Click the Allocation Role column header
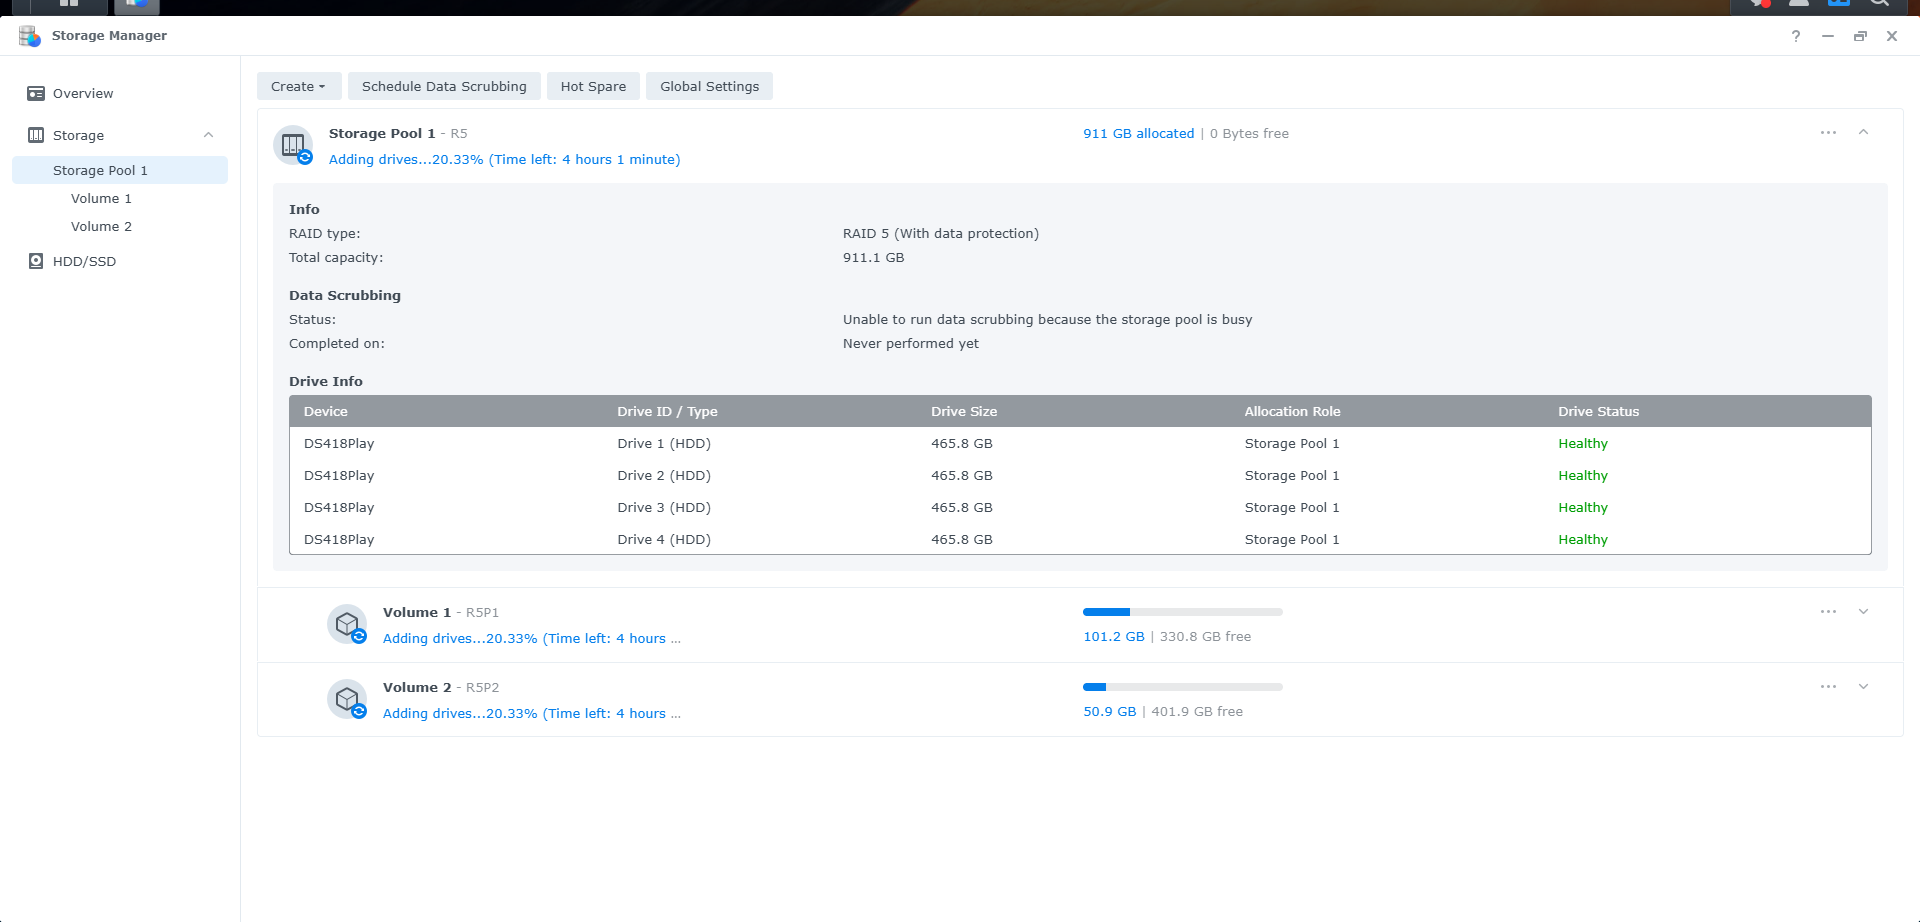 point(1292,411)
